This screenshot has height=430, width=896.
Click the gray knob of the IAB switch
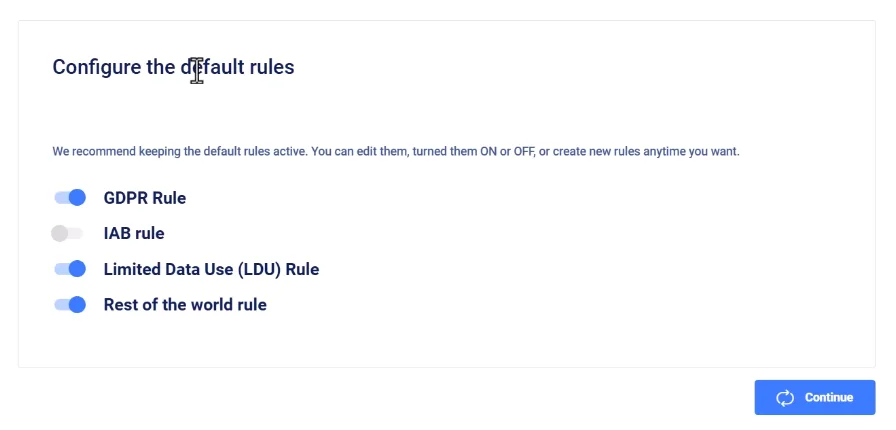tap(59, 233)
